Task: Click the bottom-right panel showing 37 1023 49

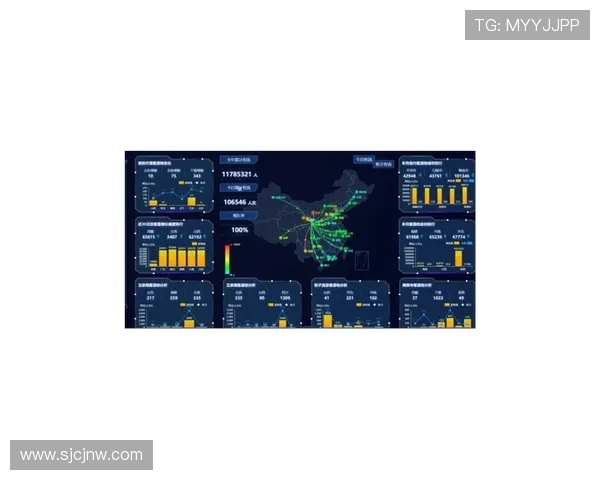Action: click(437, 305)
